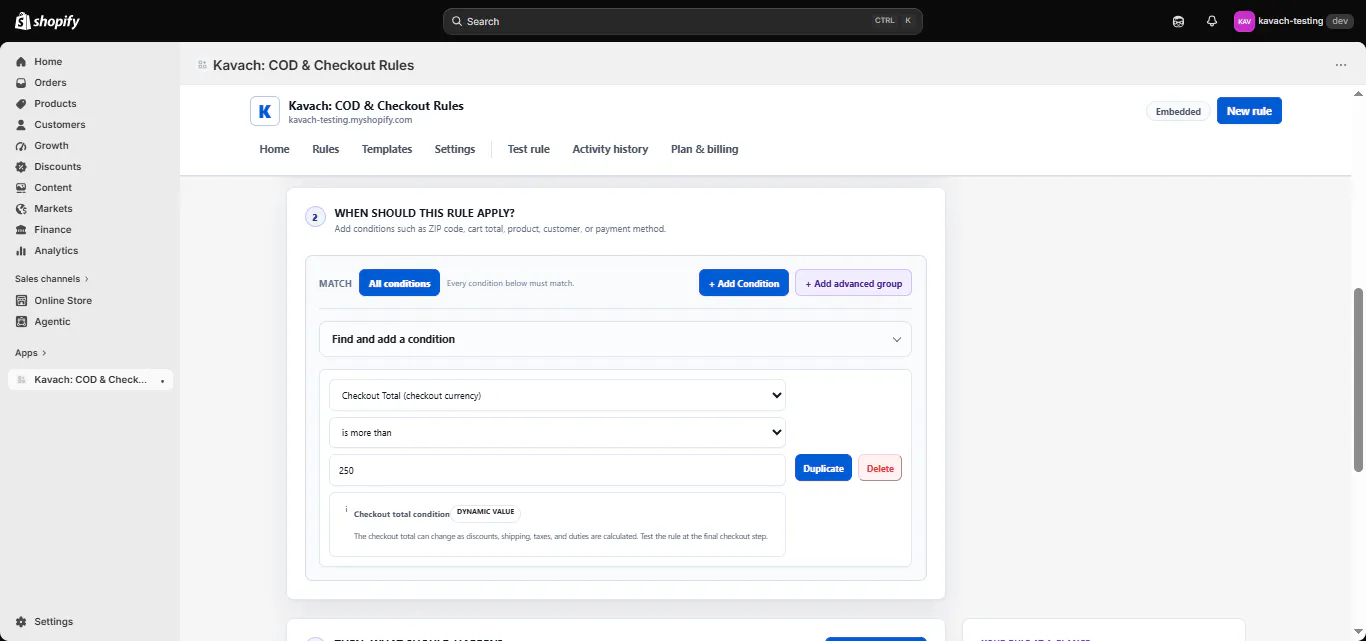Click the Discounts badge icon

click(21, 167)
